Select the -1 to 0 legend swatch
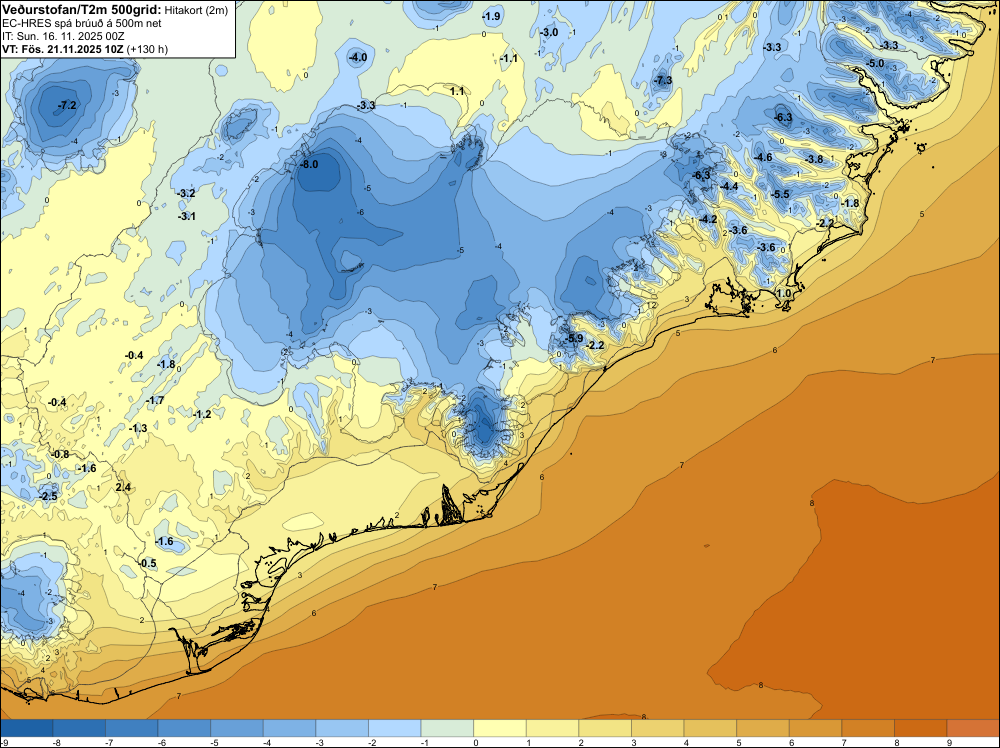1000x748 pixels. [x=447, y=728]
